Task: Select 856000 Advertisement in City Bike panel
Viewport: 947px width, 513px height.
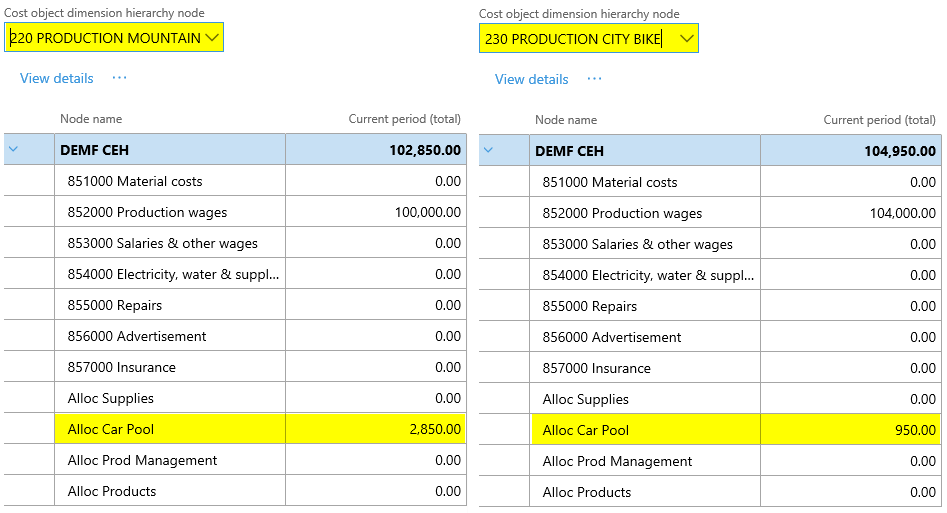Action: tap(612, 337)
